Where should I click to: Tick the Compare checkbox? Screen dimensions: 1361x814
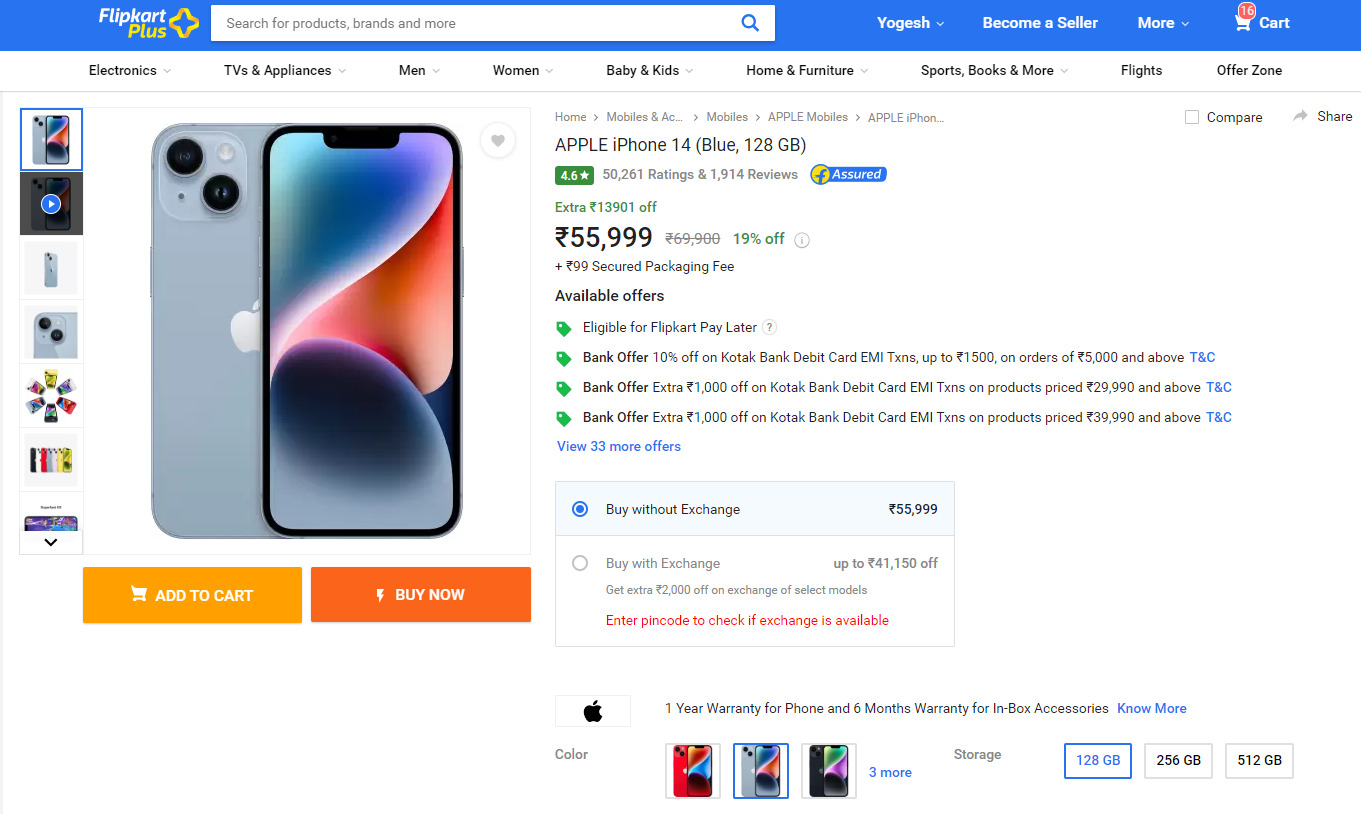point(1192,117)
